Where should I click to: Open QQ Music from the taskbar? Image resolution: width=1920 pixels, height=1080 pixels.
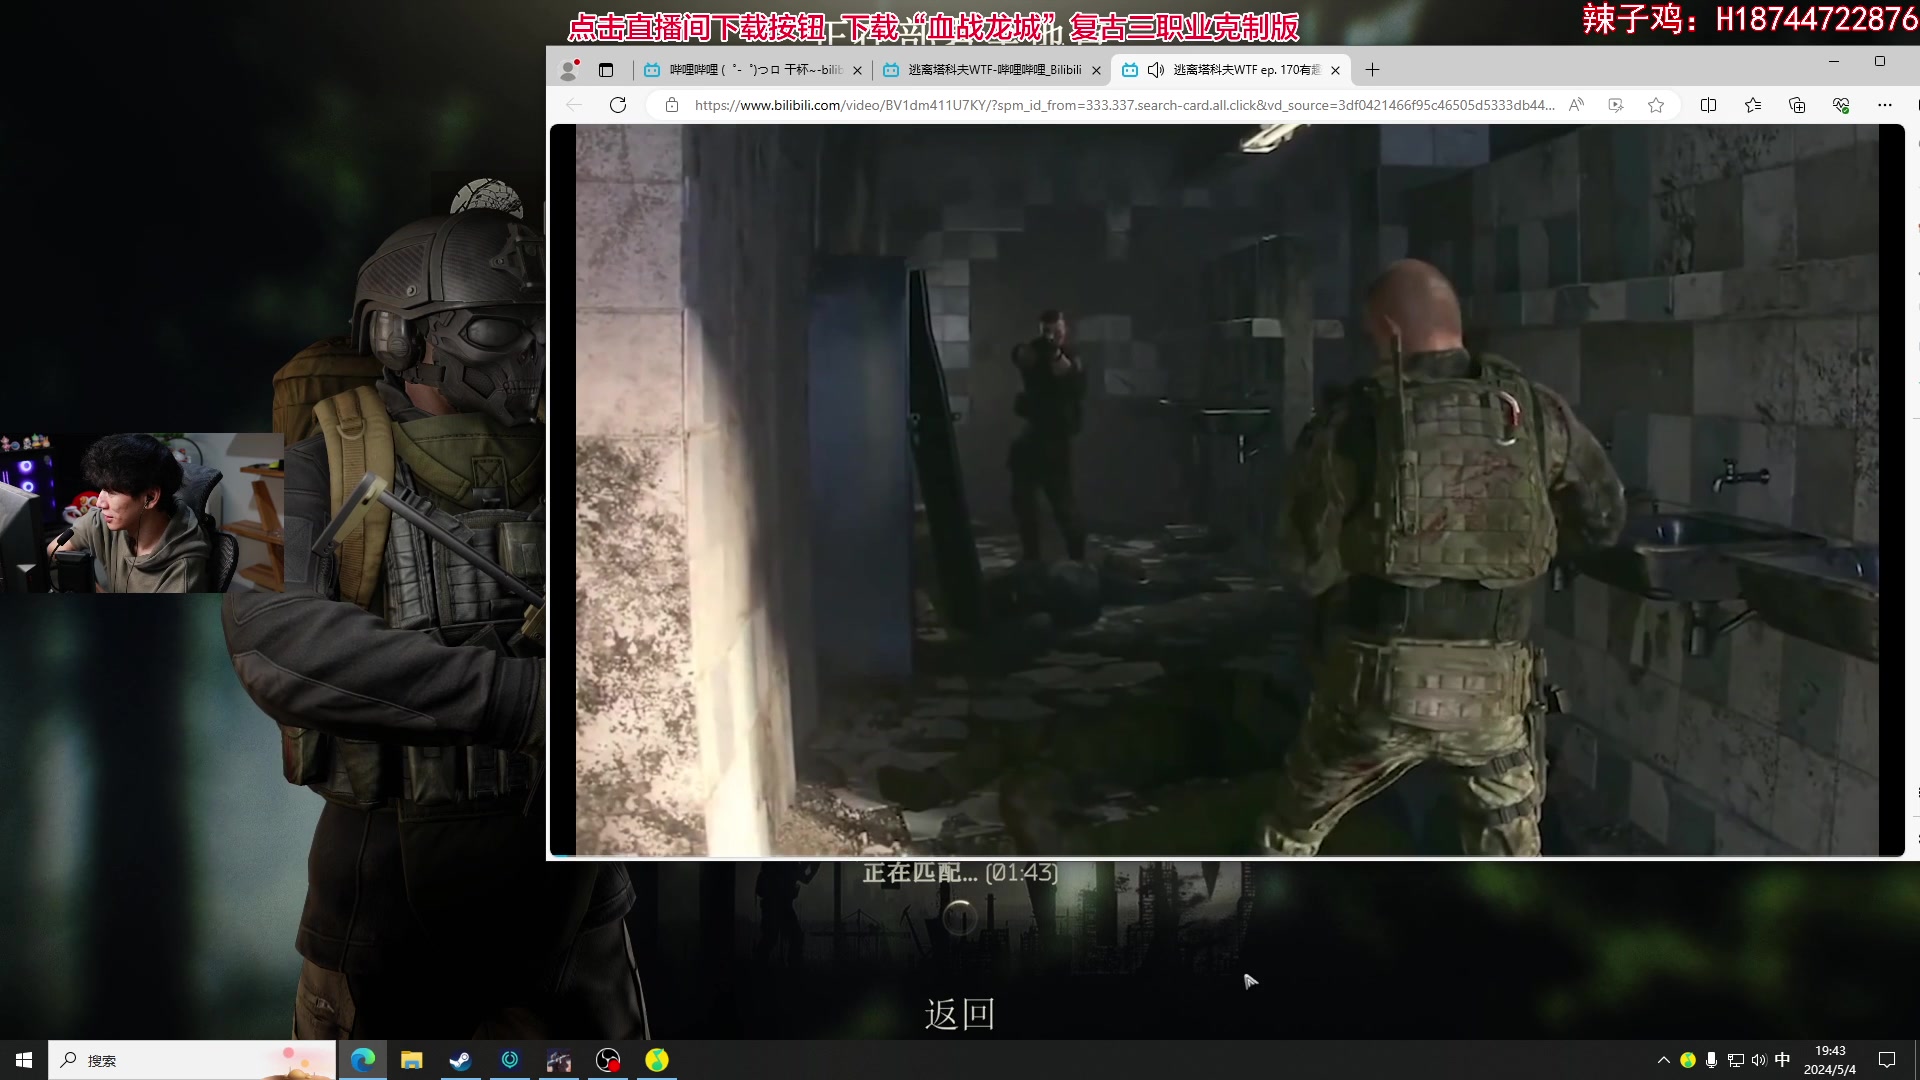657,1060
